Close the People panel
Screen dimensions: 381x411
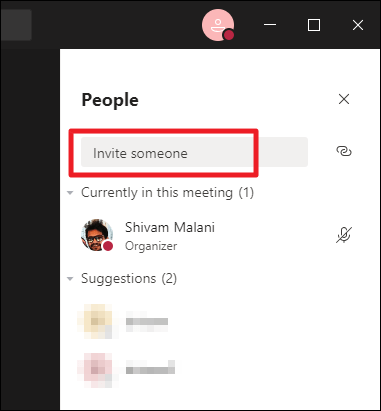point(344,99)
